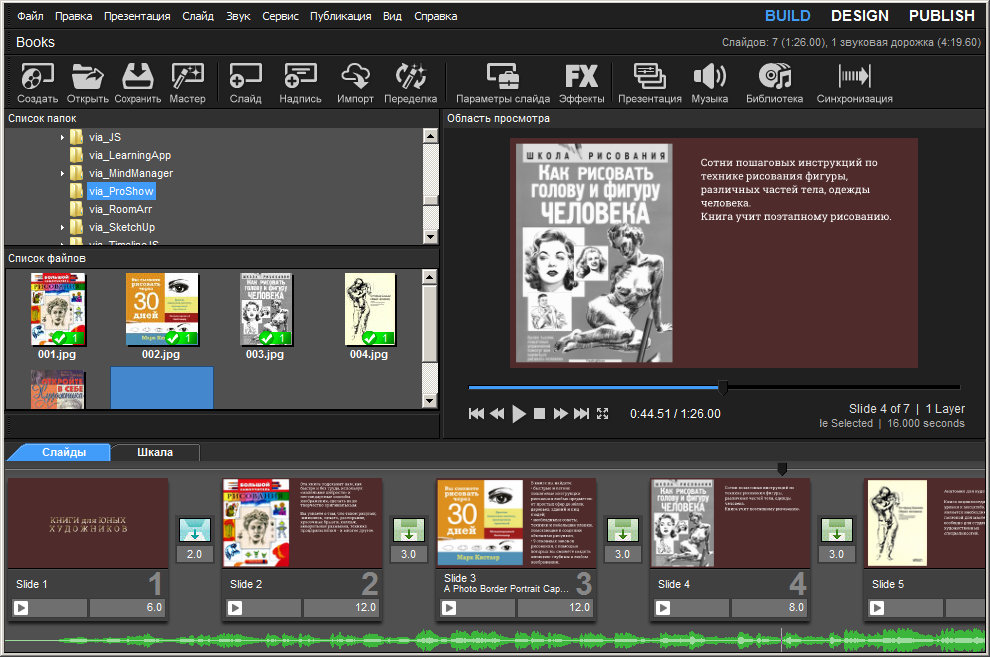Image resolution: width=990 pixels, height=657 pixels.
Task: Click the Синхронизация icon
Action: point(854,77)
